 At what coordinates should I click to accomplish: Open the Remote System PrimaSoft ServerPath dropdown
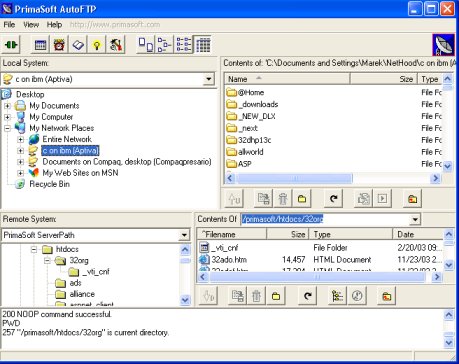(x=184, y=235)
